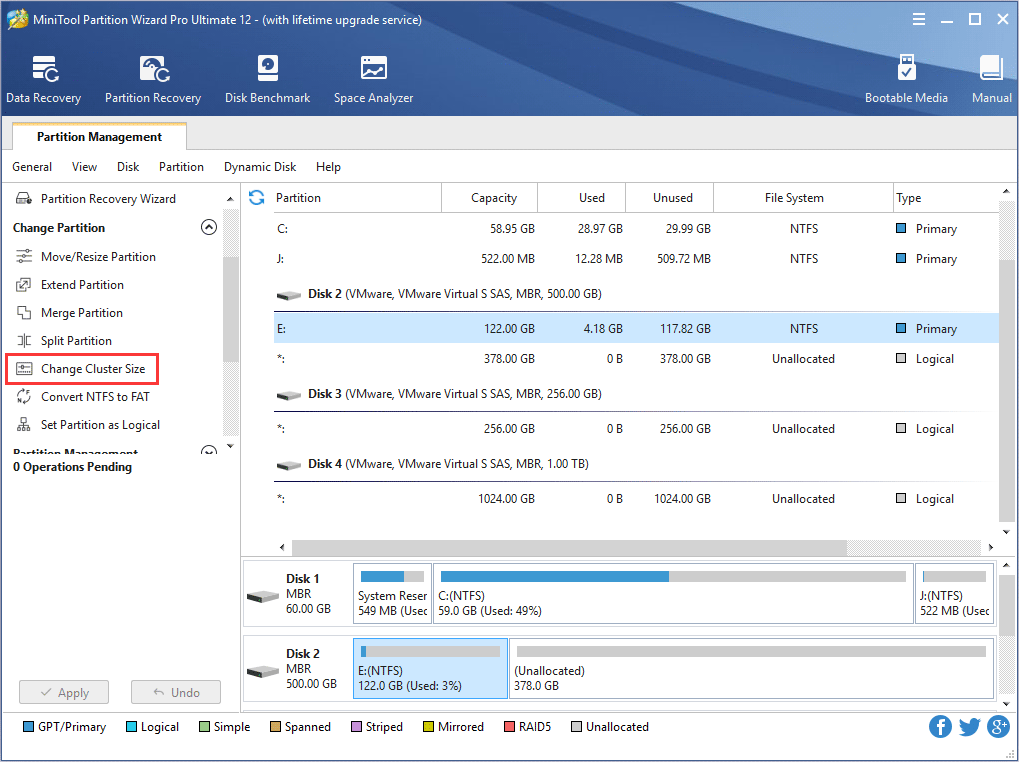The width and height of the screenshot is (1019, 762).
Task: Open the Partition menu
Action: click(x=181, y=167)
